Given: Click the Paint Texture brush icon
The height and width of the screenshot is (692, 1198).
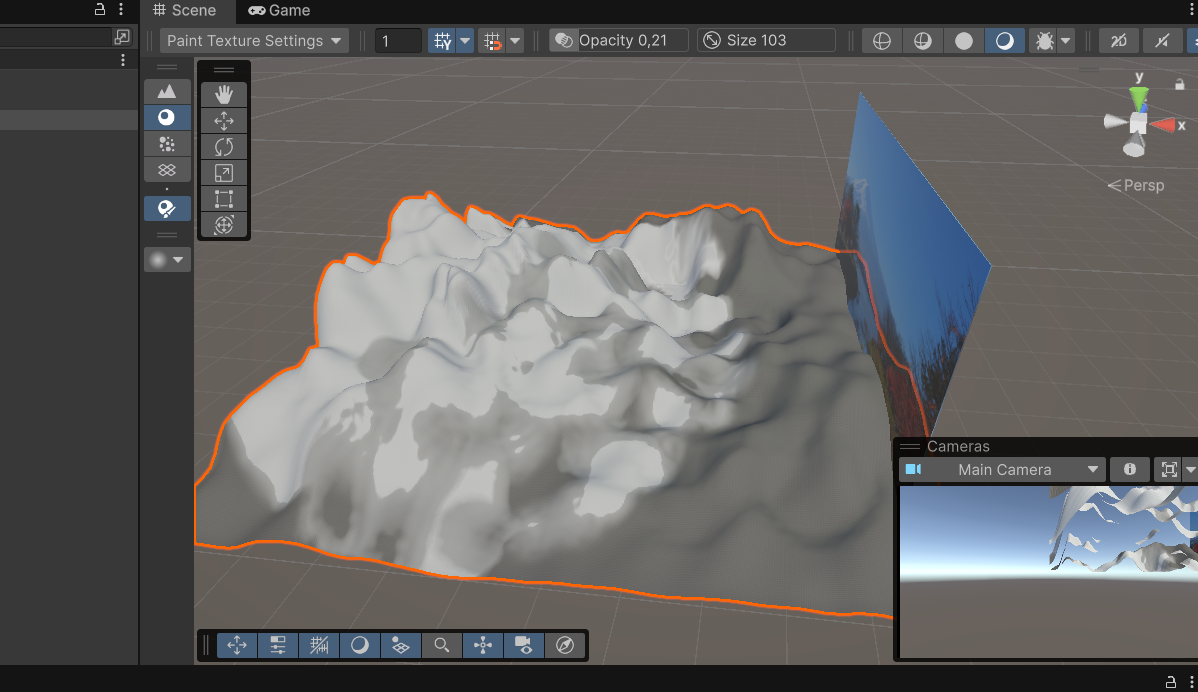Looking at the screenshot, I should point(167,208).
